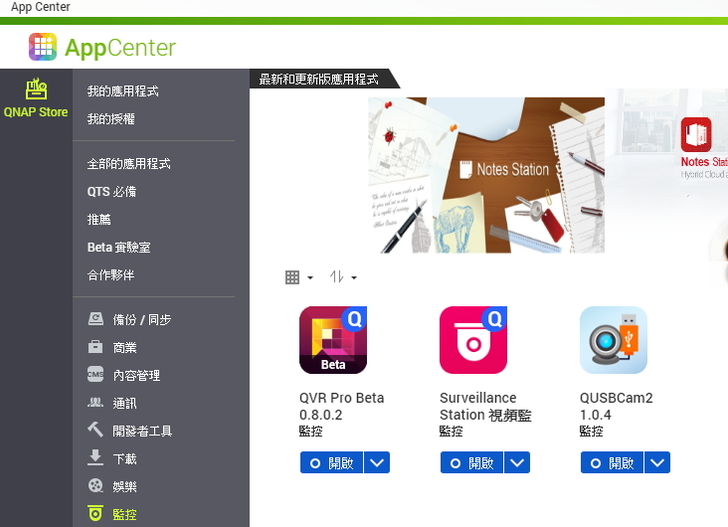This screenshot has width=728, height=527.
Task: Click the QUSBCam2 webcam app icon
Action: coord(613,340)
